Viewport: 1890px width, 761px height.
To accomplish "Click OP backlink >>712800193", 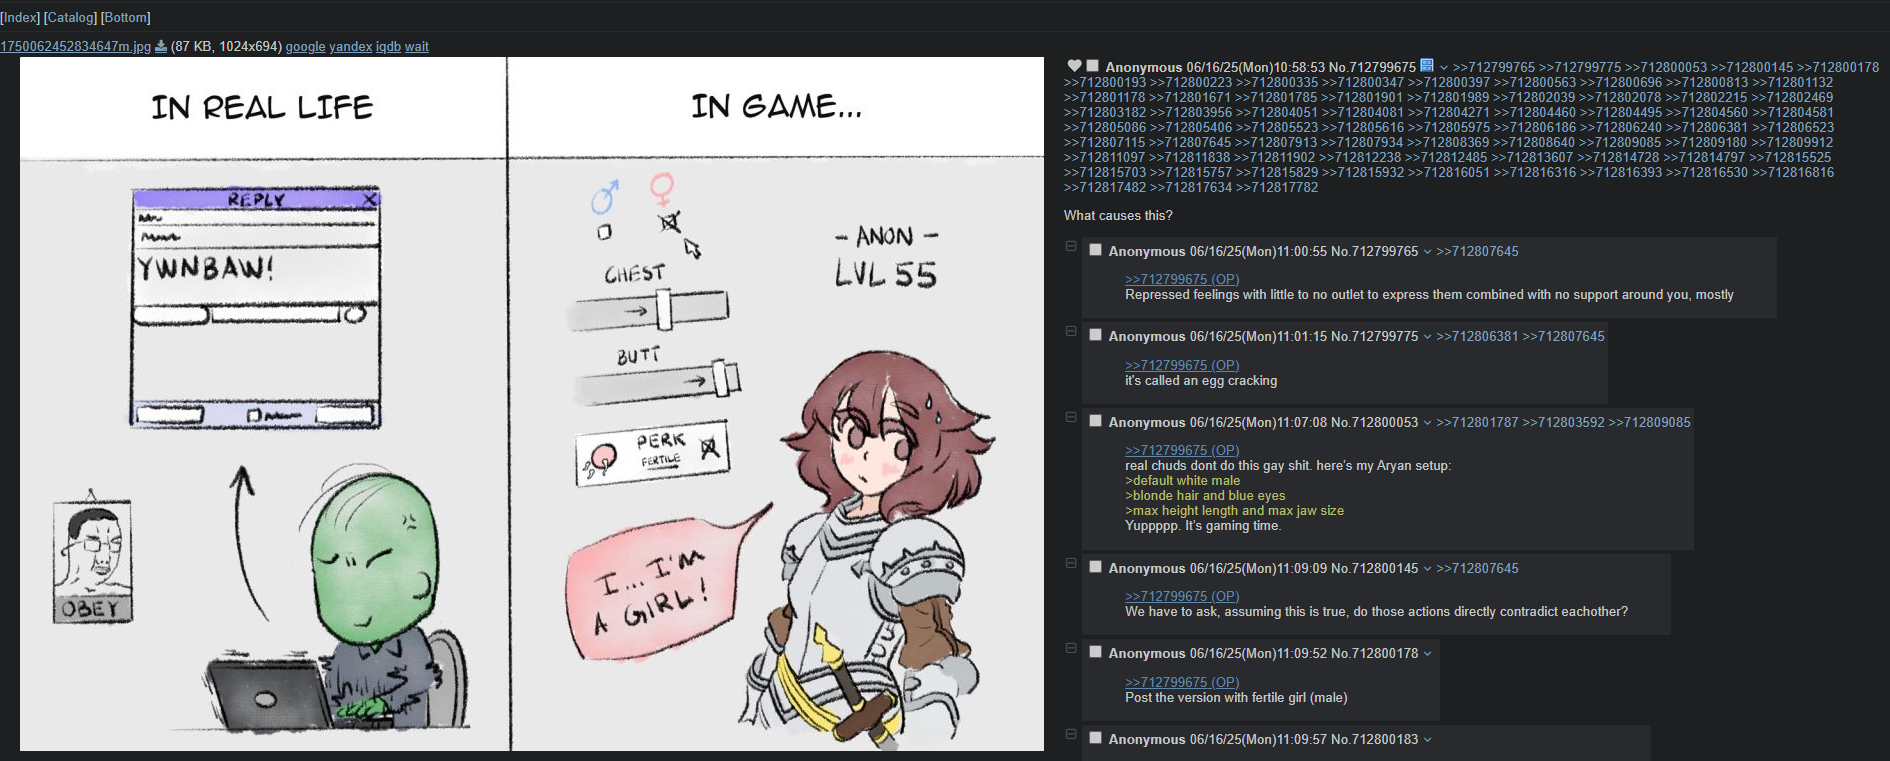I will pos(1105,83).
